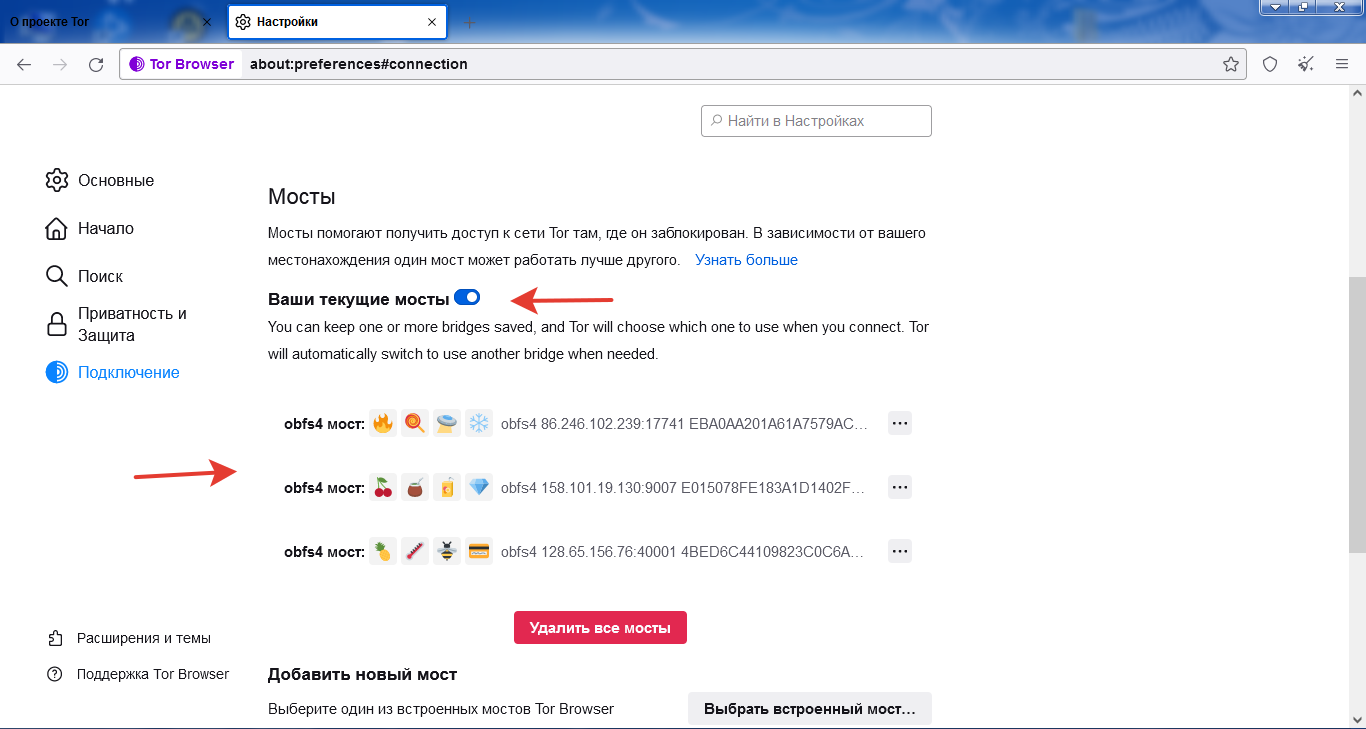The image size is (1366, 729).
Task: Click the Tor Browser identity icon in address bar
Action: tap(181, 64)
